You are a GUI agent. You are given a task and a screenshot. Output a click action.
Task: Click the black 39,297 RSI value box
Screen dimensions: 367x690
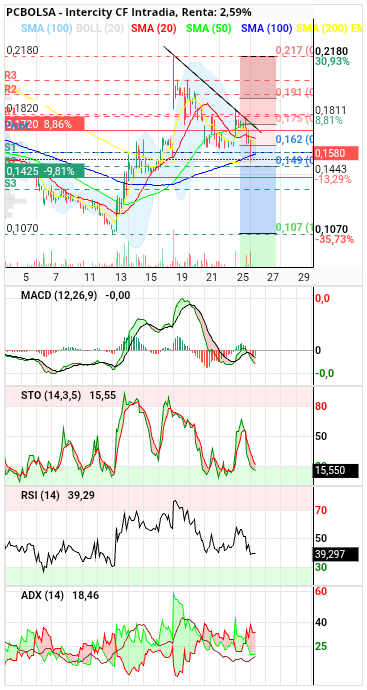336,554
